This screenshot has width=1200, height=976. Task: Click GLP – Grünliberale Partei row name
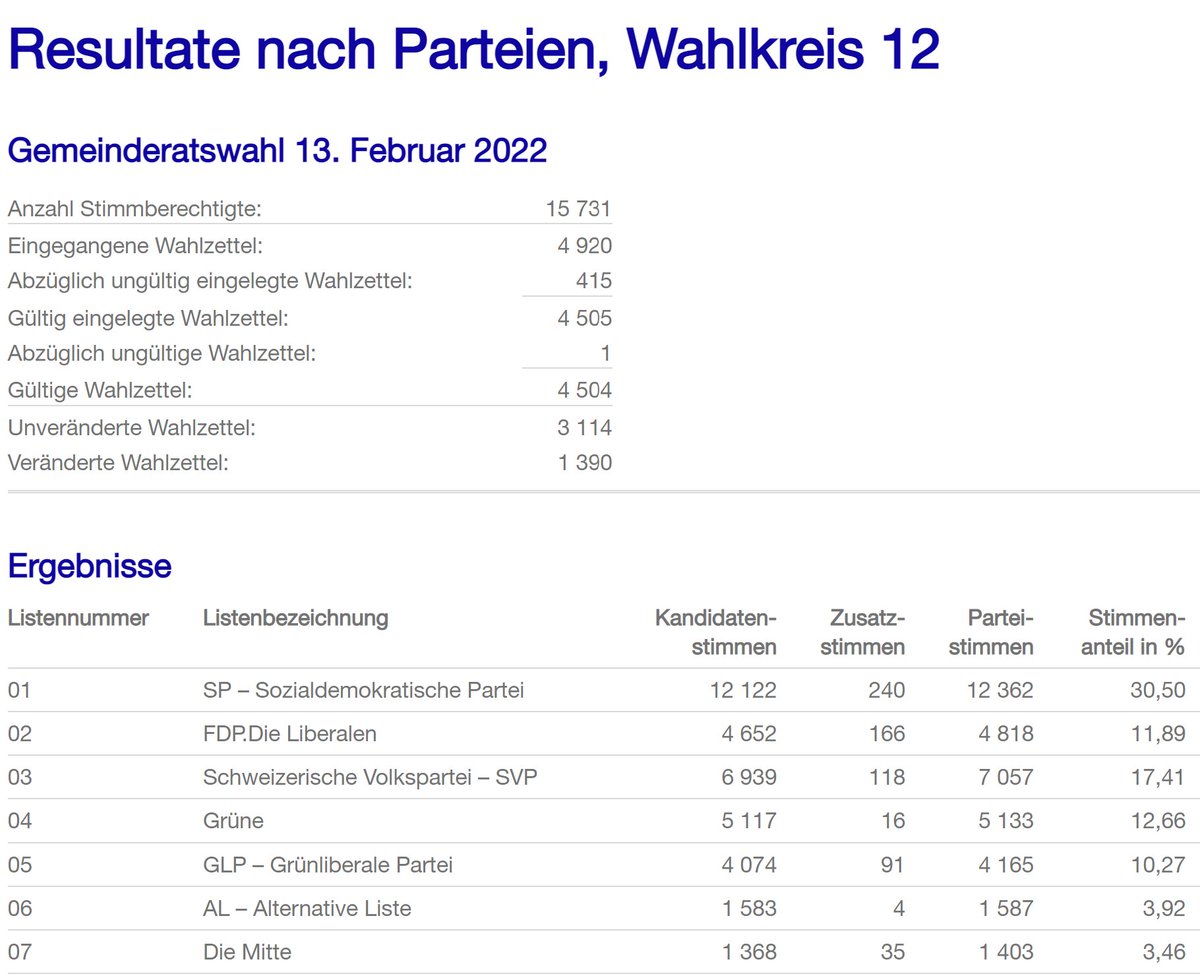pyautogui.click(x=328, y=864)
